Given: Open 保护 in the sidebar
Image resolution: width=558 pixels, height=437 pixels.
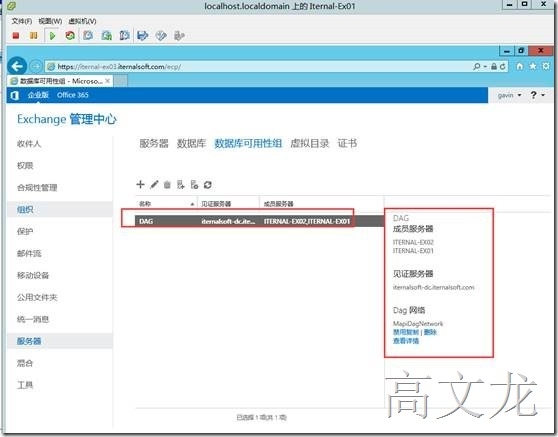Looking at the screenshot, I should tap(25, 231).
